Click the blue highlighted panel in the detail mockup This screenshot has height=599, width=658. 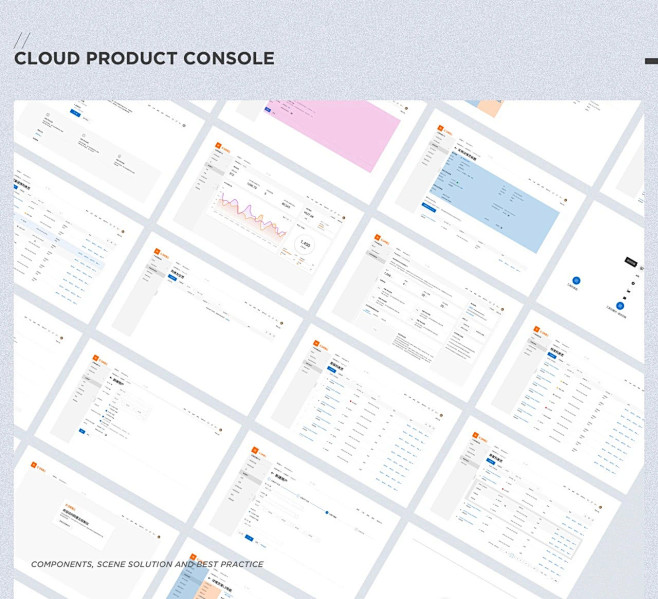(x=495, y=201)
